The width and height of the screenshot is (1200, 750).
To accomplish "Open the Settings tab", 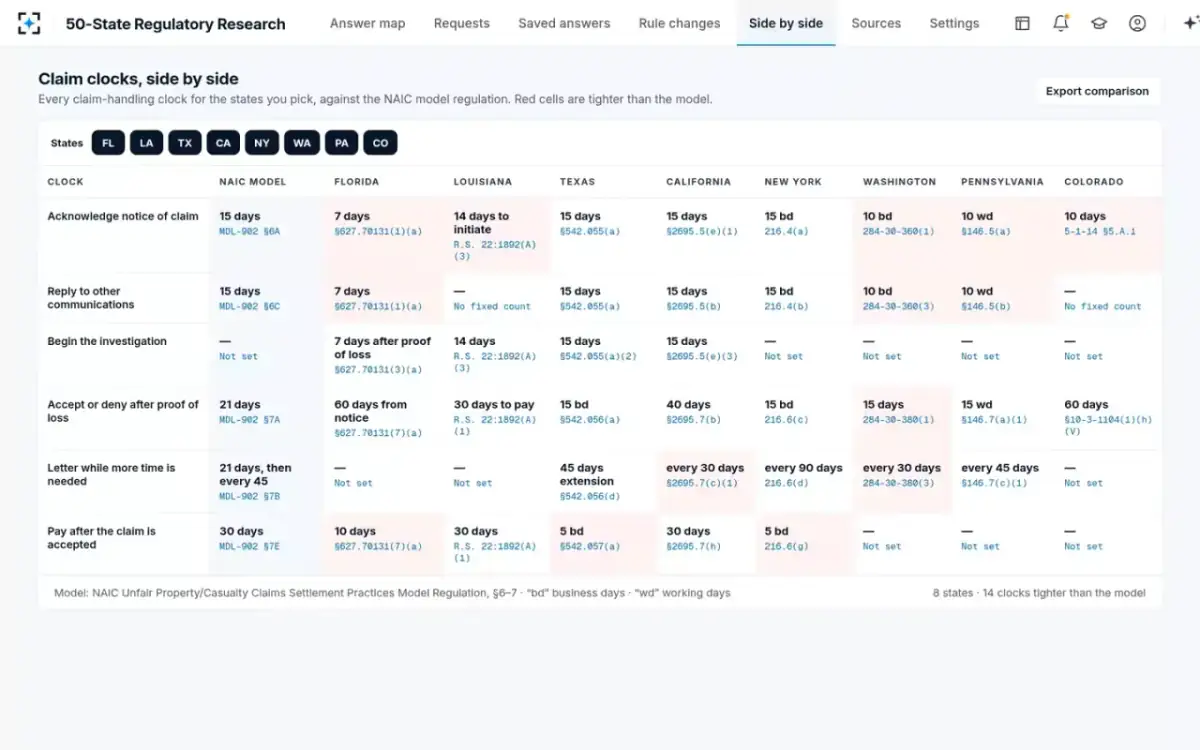I will (954, 23).
